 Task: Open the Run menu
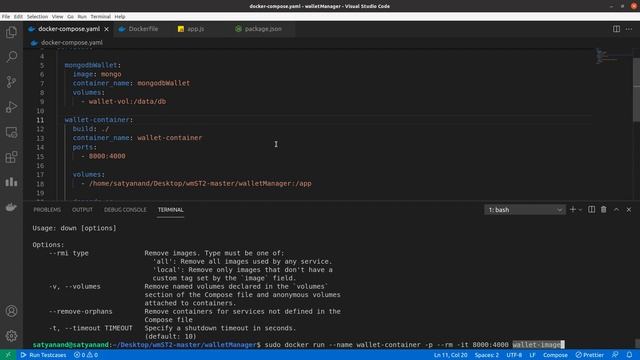82,17
